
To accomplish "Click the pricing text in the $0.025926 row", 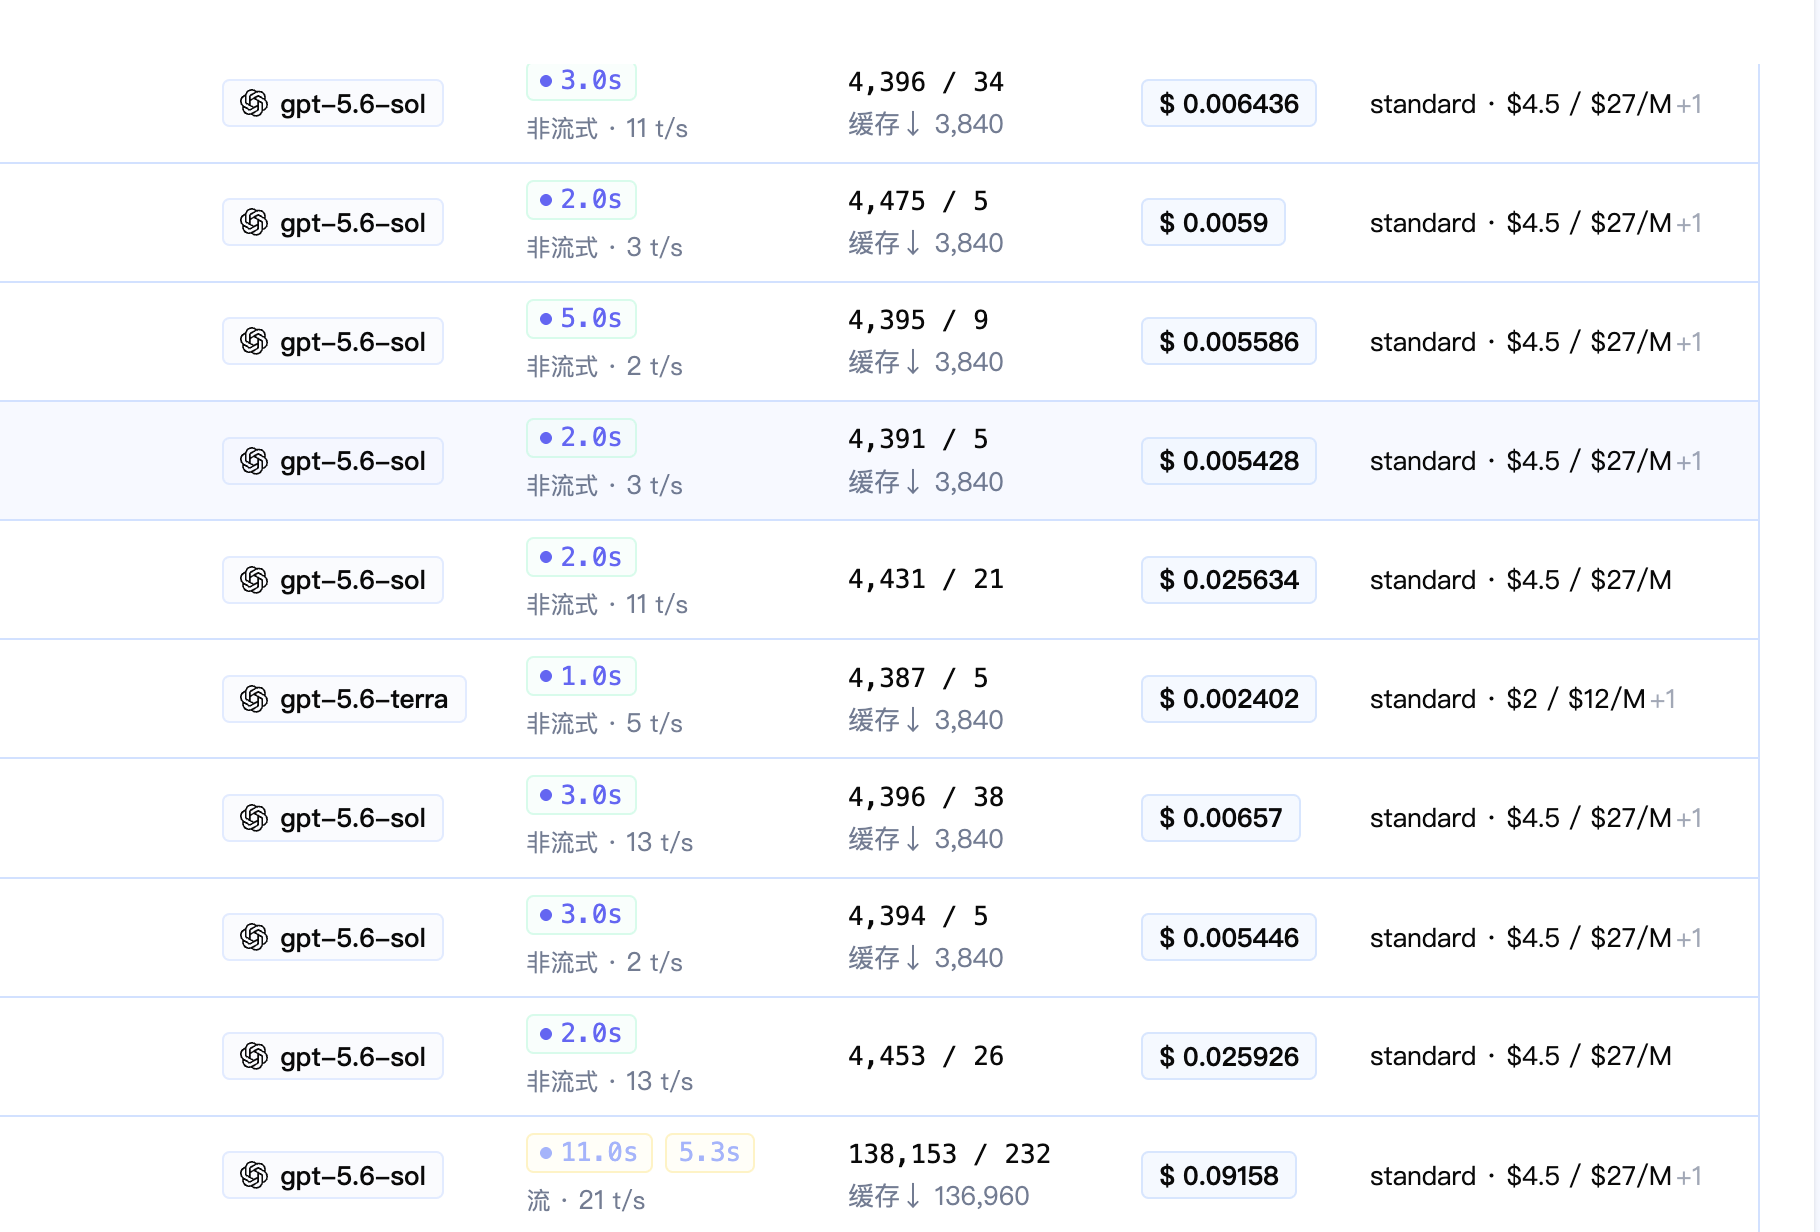I will pyautogui.click(x=1521, y=1056).
